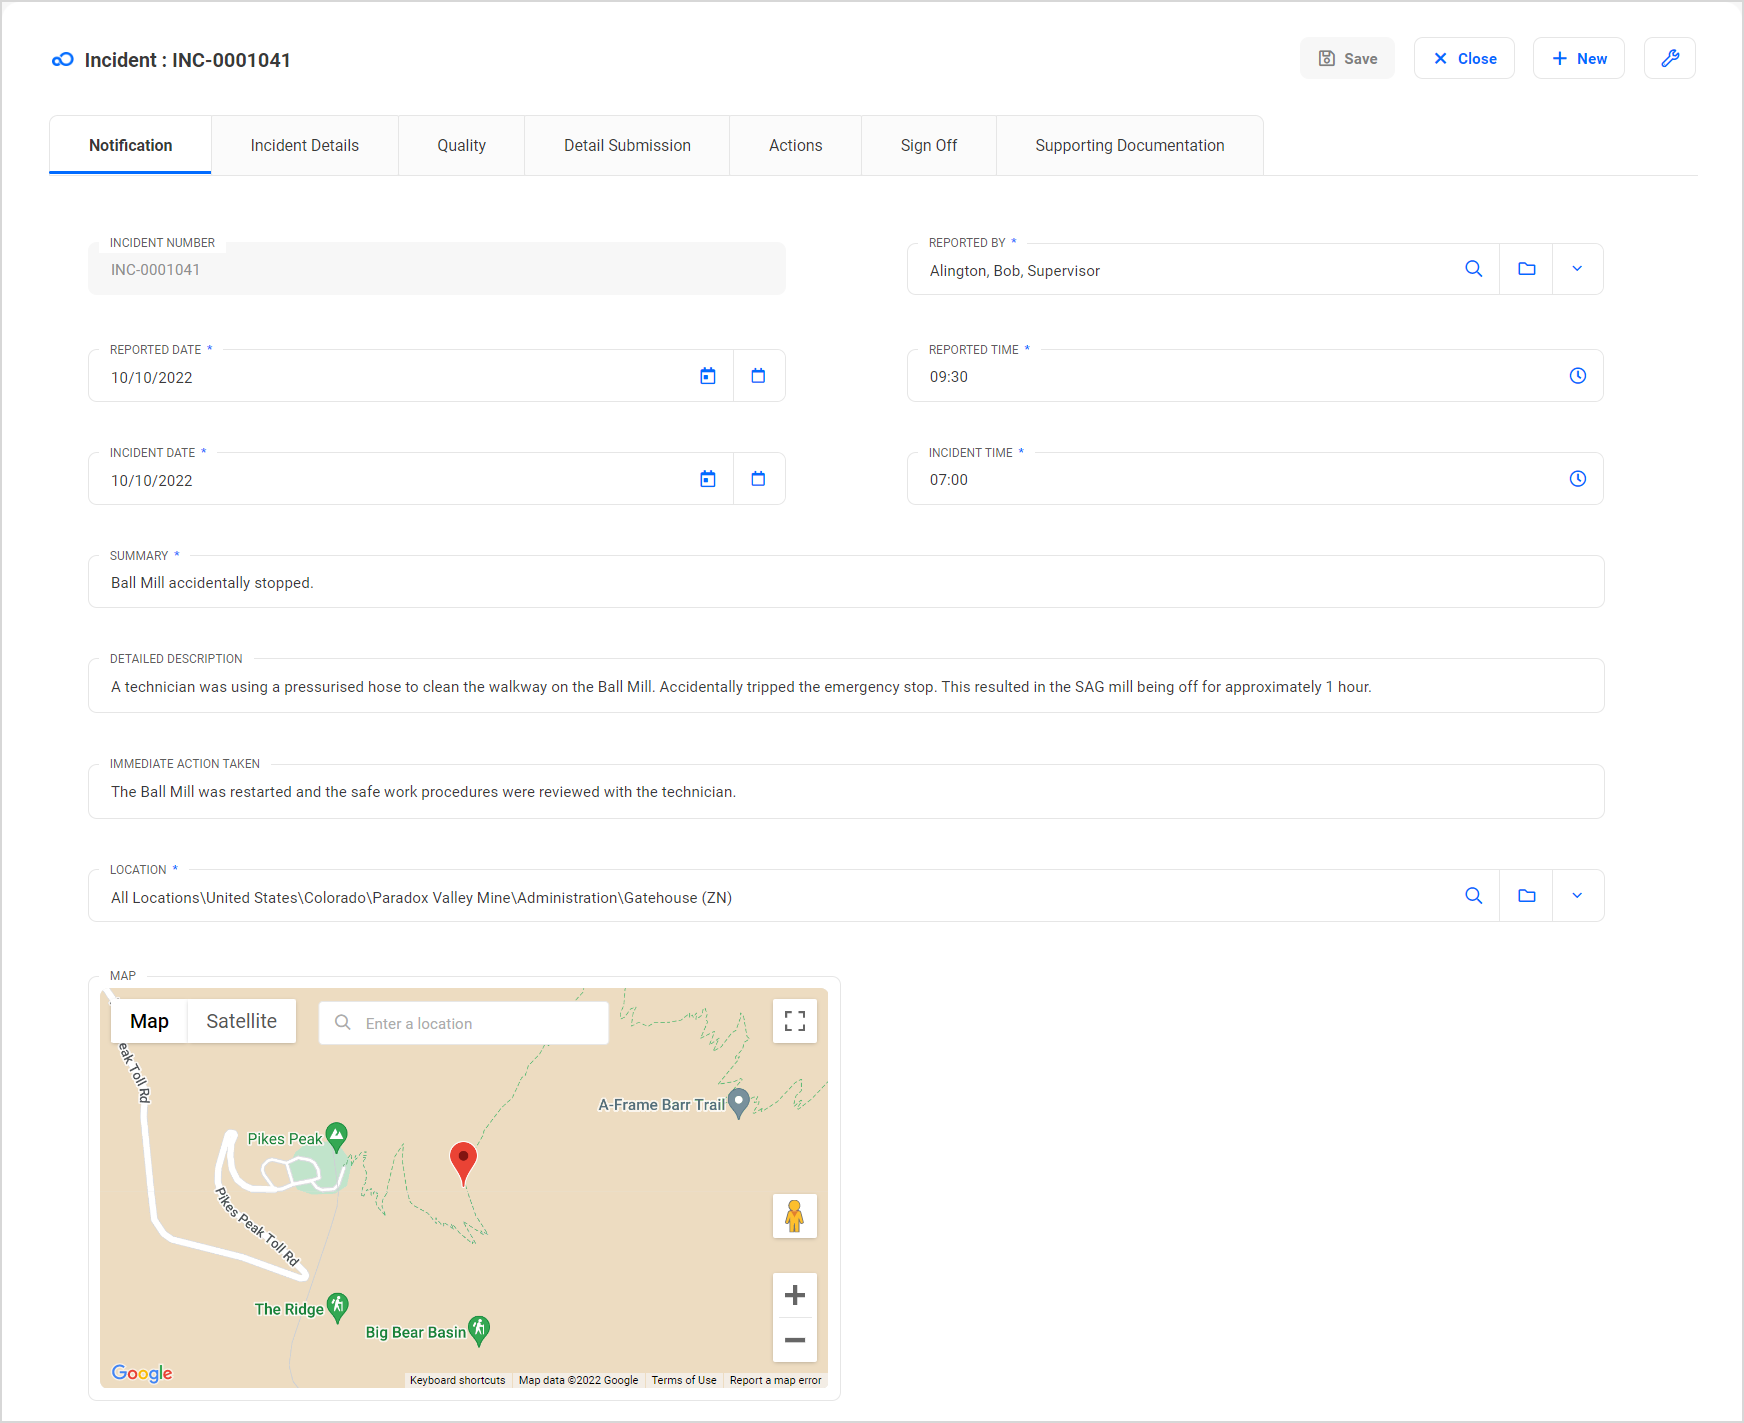
Task: Save the incident record
Action: (x=1347, y=58)
